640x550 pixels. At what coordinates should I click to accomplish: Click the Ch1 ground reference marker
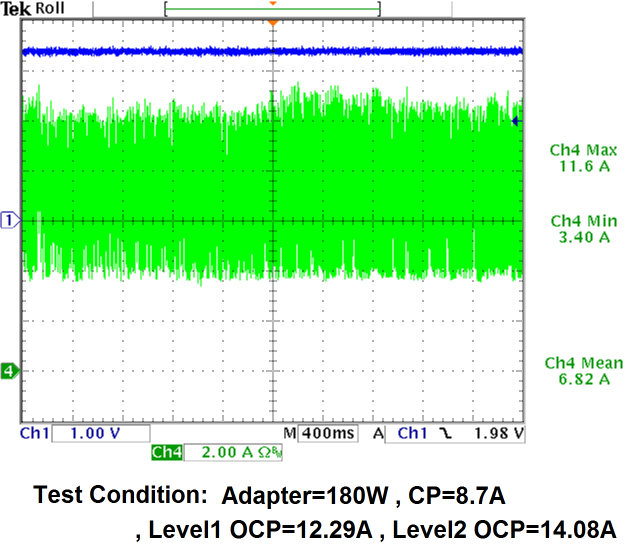click(x=10, y=220)
